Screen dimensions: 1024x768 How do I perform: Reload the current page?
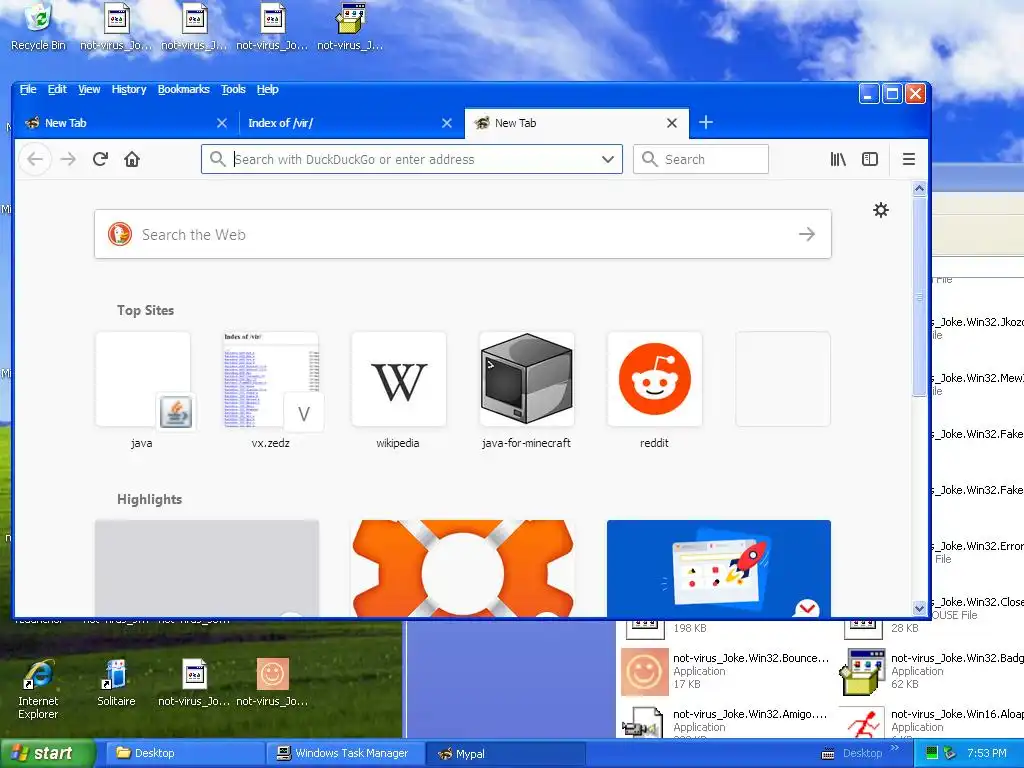tap(100, 159)
